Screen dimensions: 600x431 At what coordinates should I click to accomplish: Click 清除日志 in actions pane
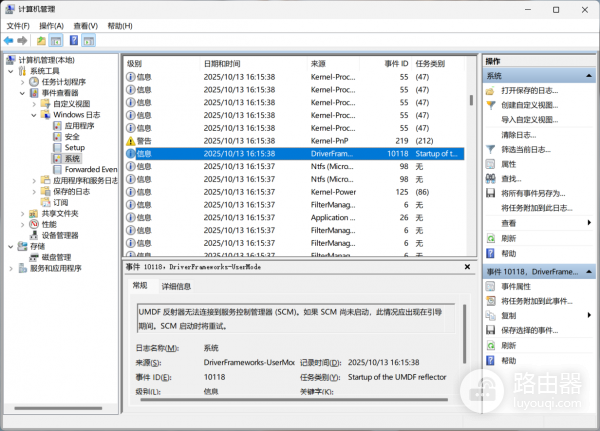(x=518, y=135)
